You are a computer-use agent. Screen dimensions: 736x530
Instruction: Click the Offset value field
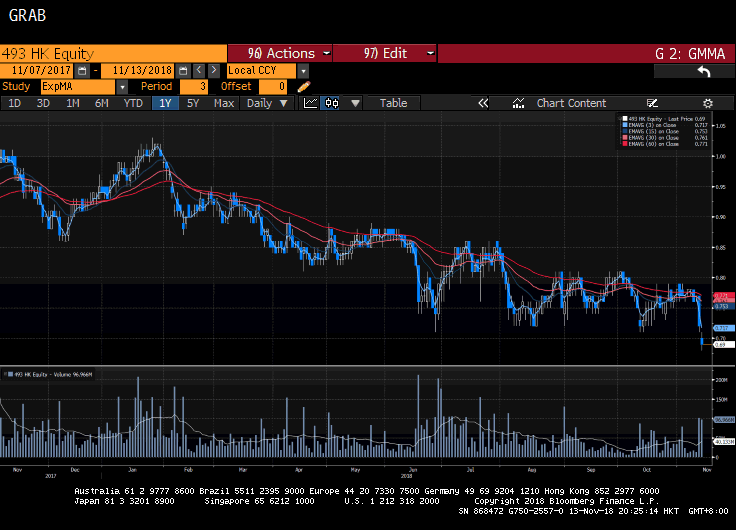pos(273,87)
